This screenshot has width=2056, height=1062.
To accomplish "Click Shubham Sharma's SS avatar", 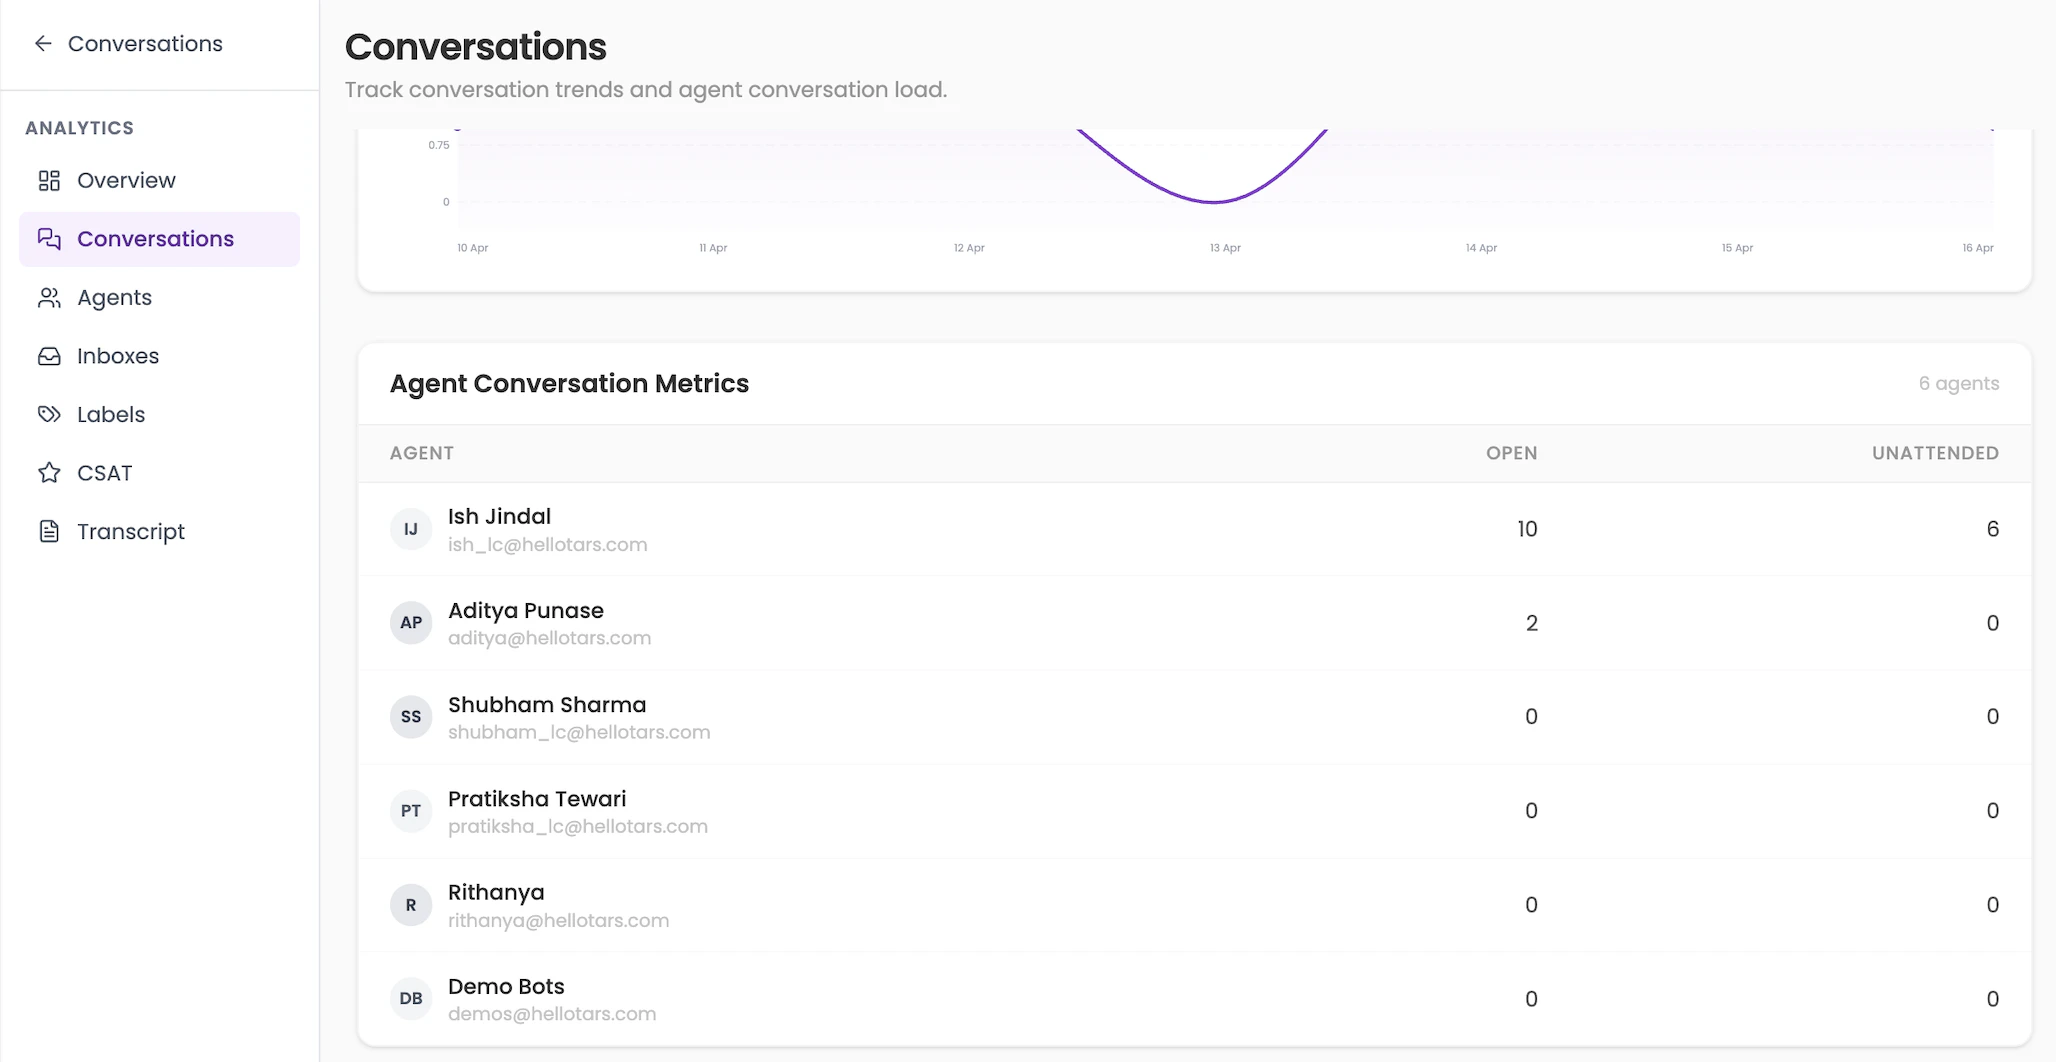I will click(410, 716).
